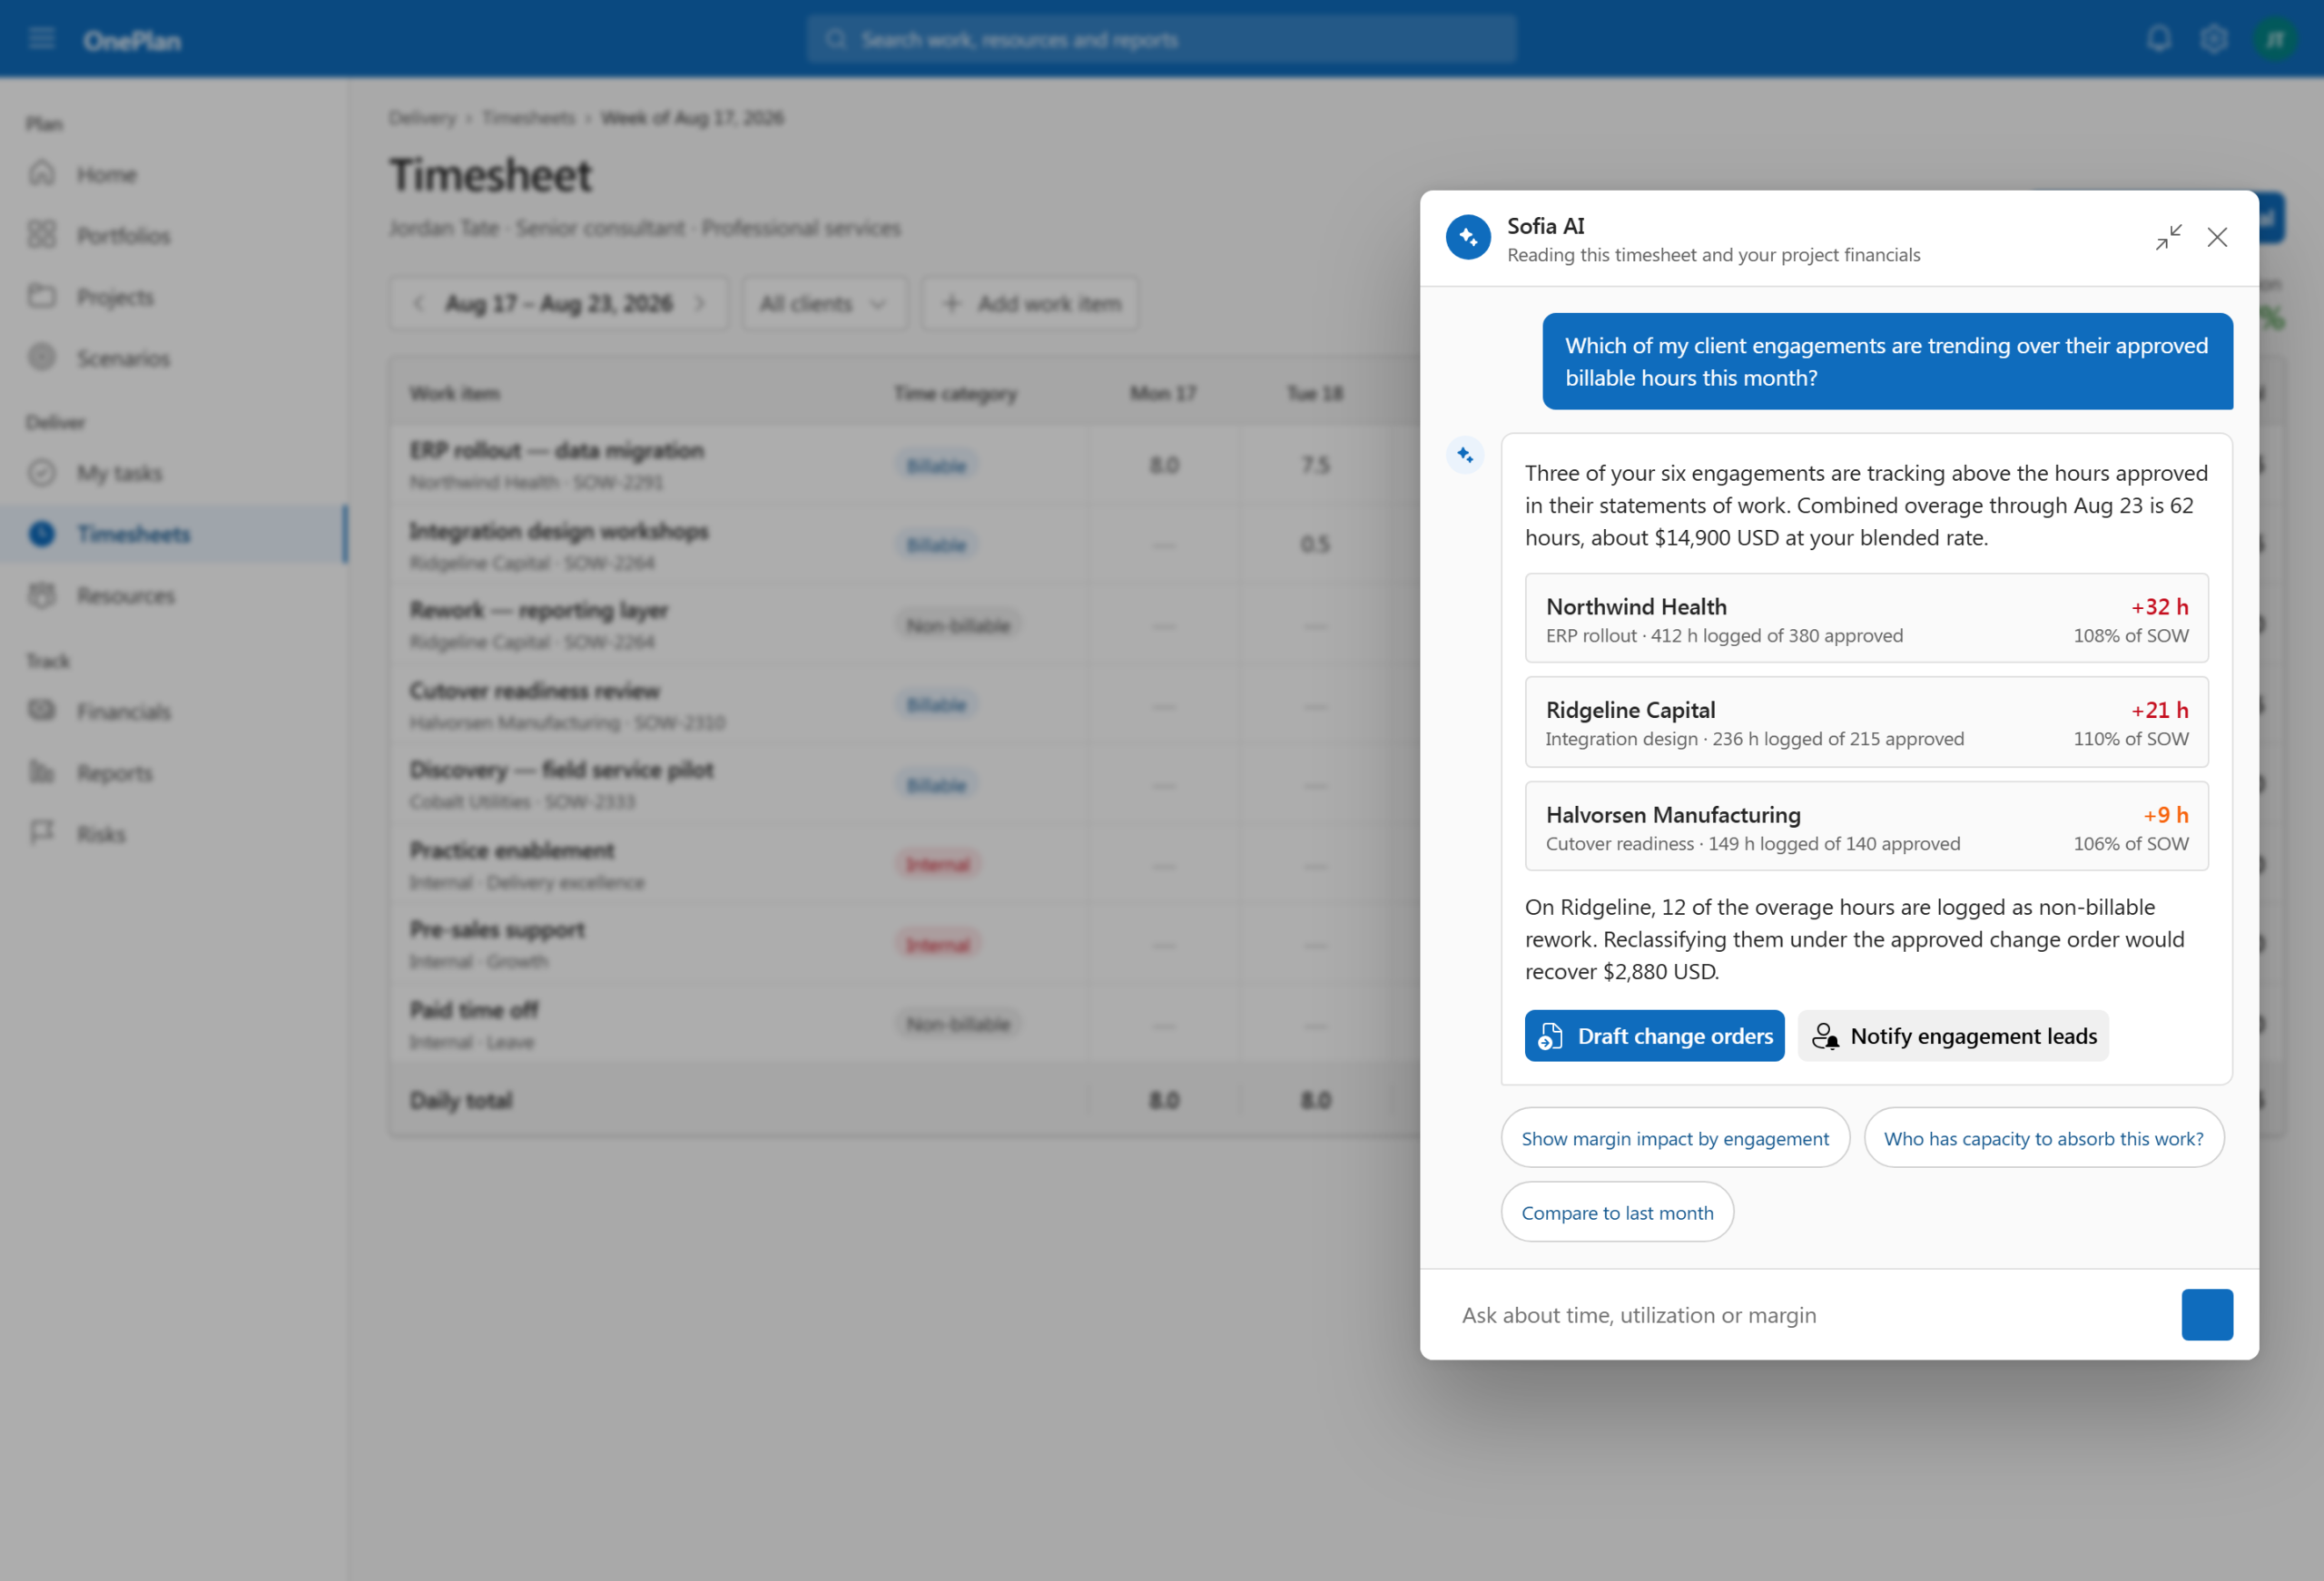2324x1581 pixels.
Task: Click the My tasks checkmark icon
Action: [42, 472]
